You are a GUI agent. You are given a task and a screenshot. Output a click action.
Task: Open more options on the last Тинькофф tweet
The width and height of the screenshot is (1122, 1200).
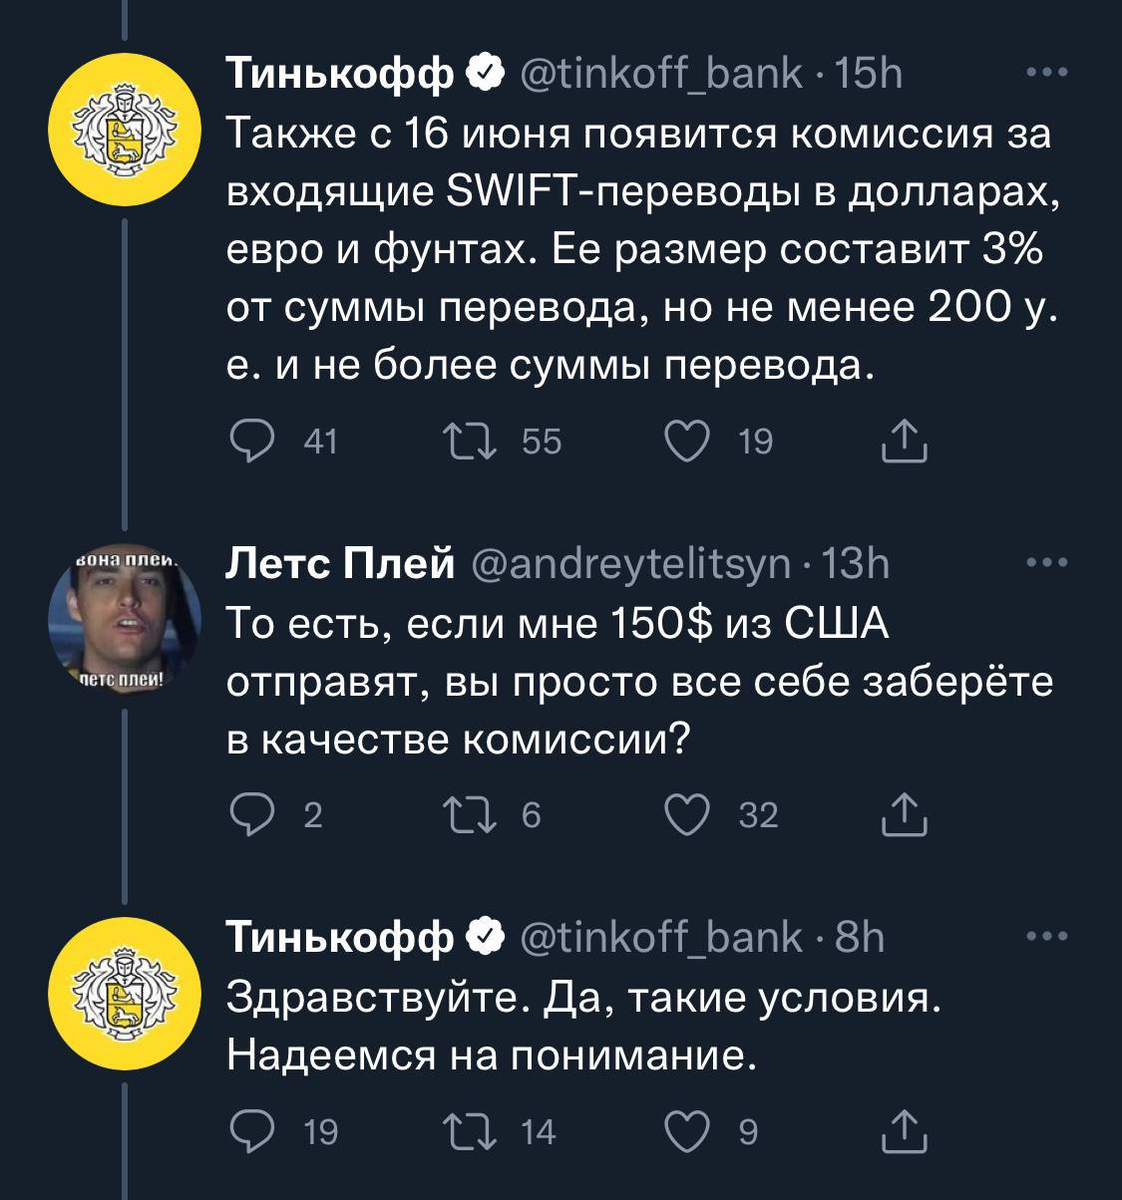pos(1042,935)
